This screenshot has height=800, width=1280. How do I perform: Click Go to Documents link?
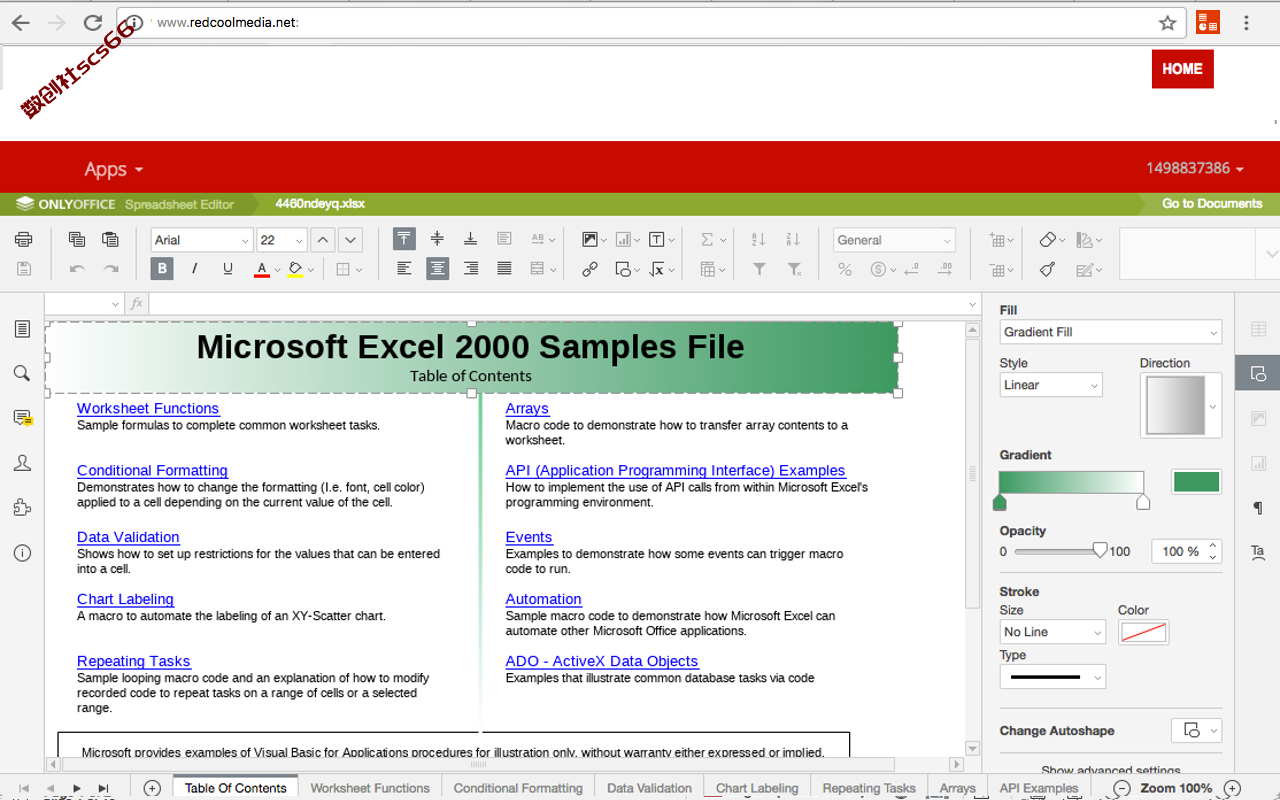[1212, 204]
